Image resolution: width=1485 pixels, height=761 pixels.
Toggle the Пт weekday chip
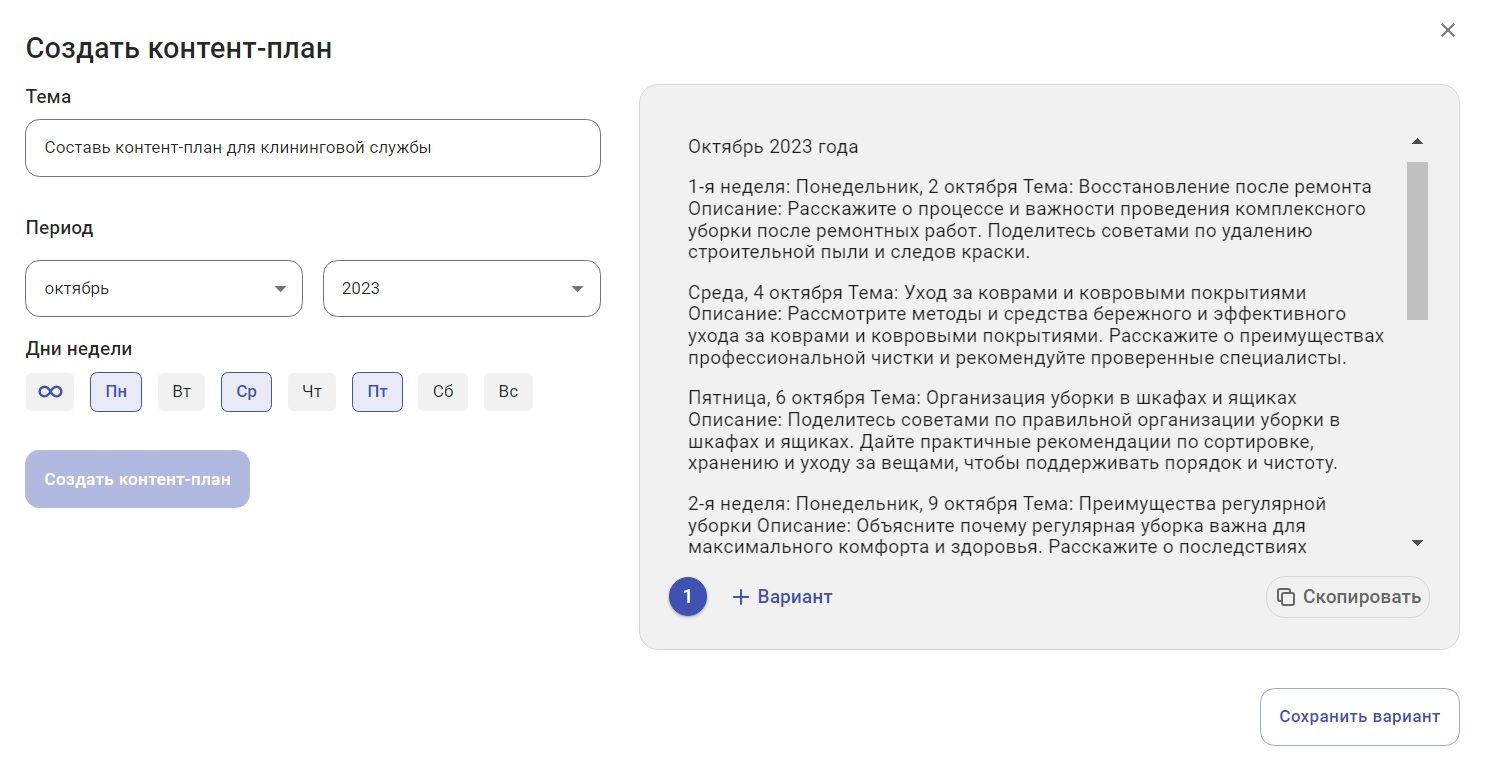pyautogui.click(x=377, y=392)
